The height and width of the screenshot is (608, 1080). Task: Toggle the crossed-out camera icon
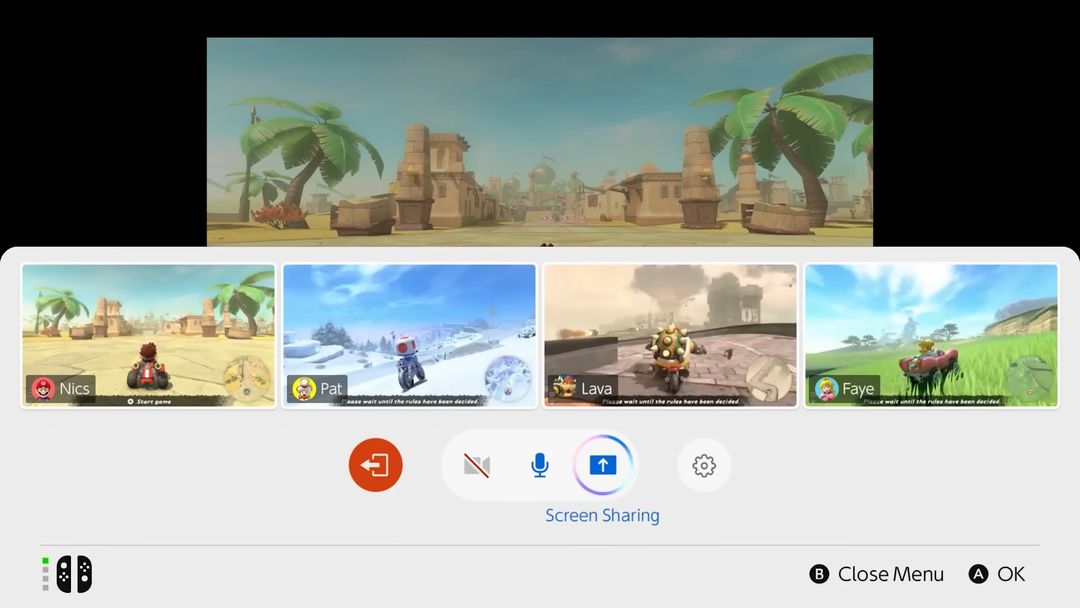click(477, 465)
